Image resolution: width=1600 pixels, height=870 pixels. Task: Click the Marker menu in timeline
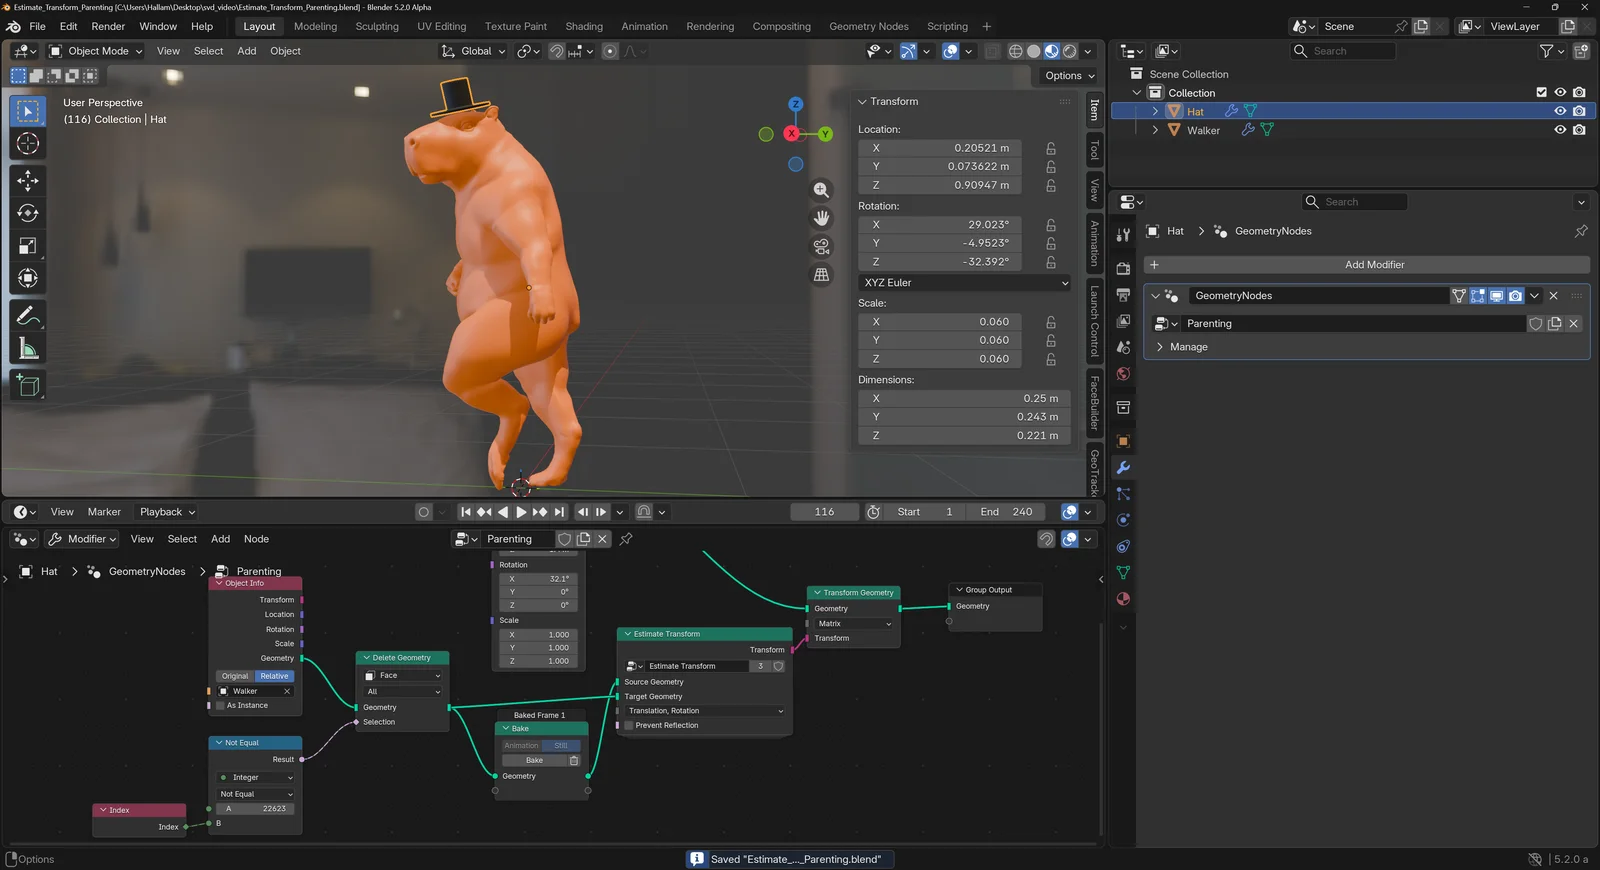click(x=104, y=512)
